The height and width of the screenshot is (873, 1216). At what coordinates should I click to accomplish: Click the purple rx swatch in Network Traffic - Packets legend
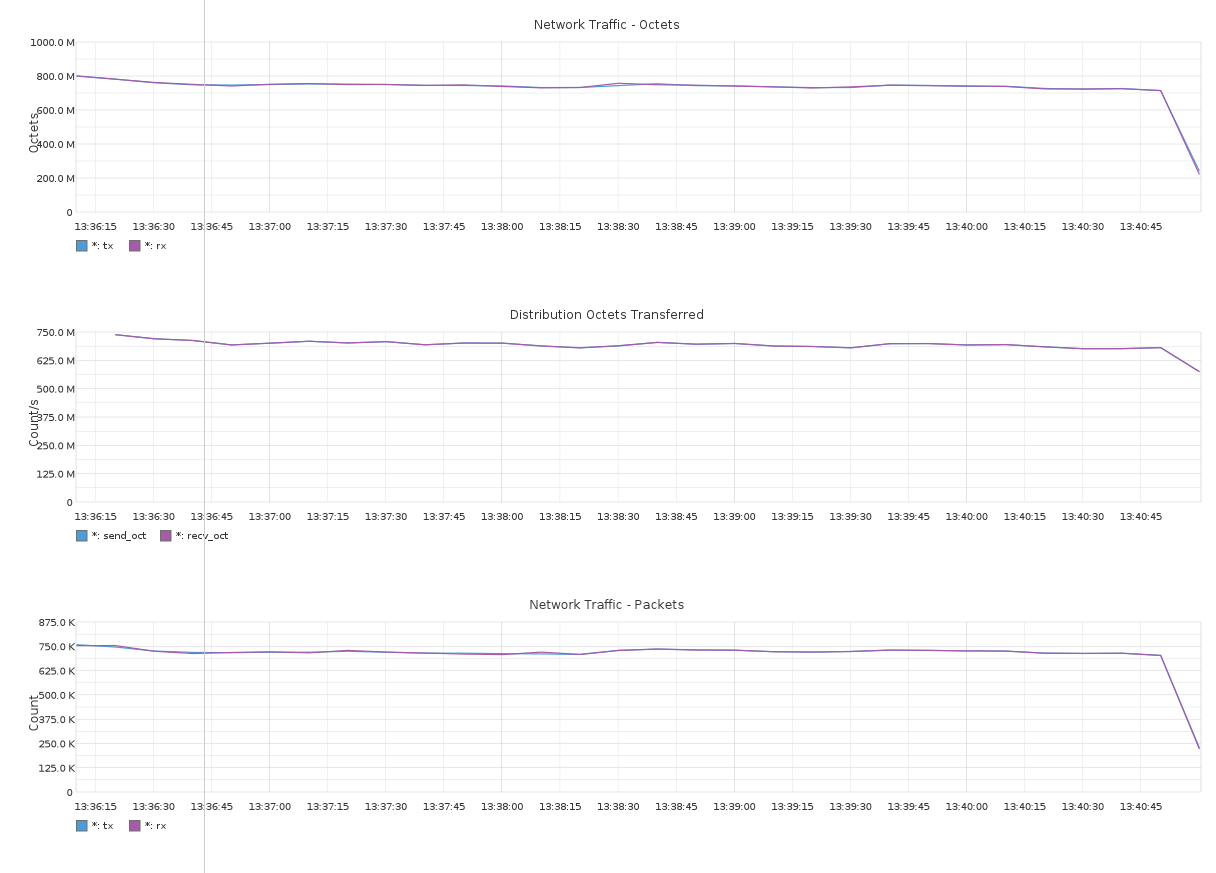pyautogui.click(x=135, y=826)
